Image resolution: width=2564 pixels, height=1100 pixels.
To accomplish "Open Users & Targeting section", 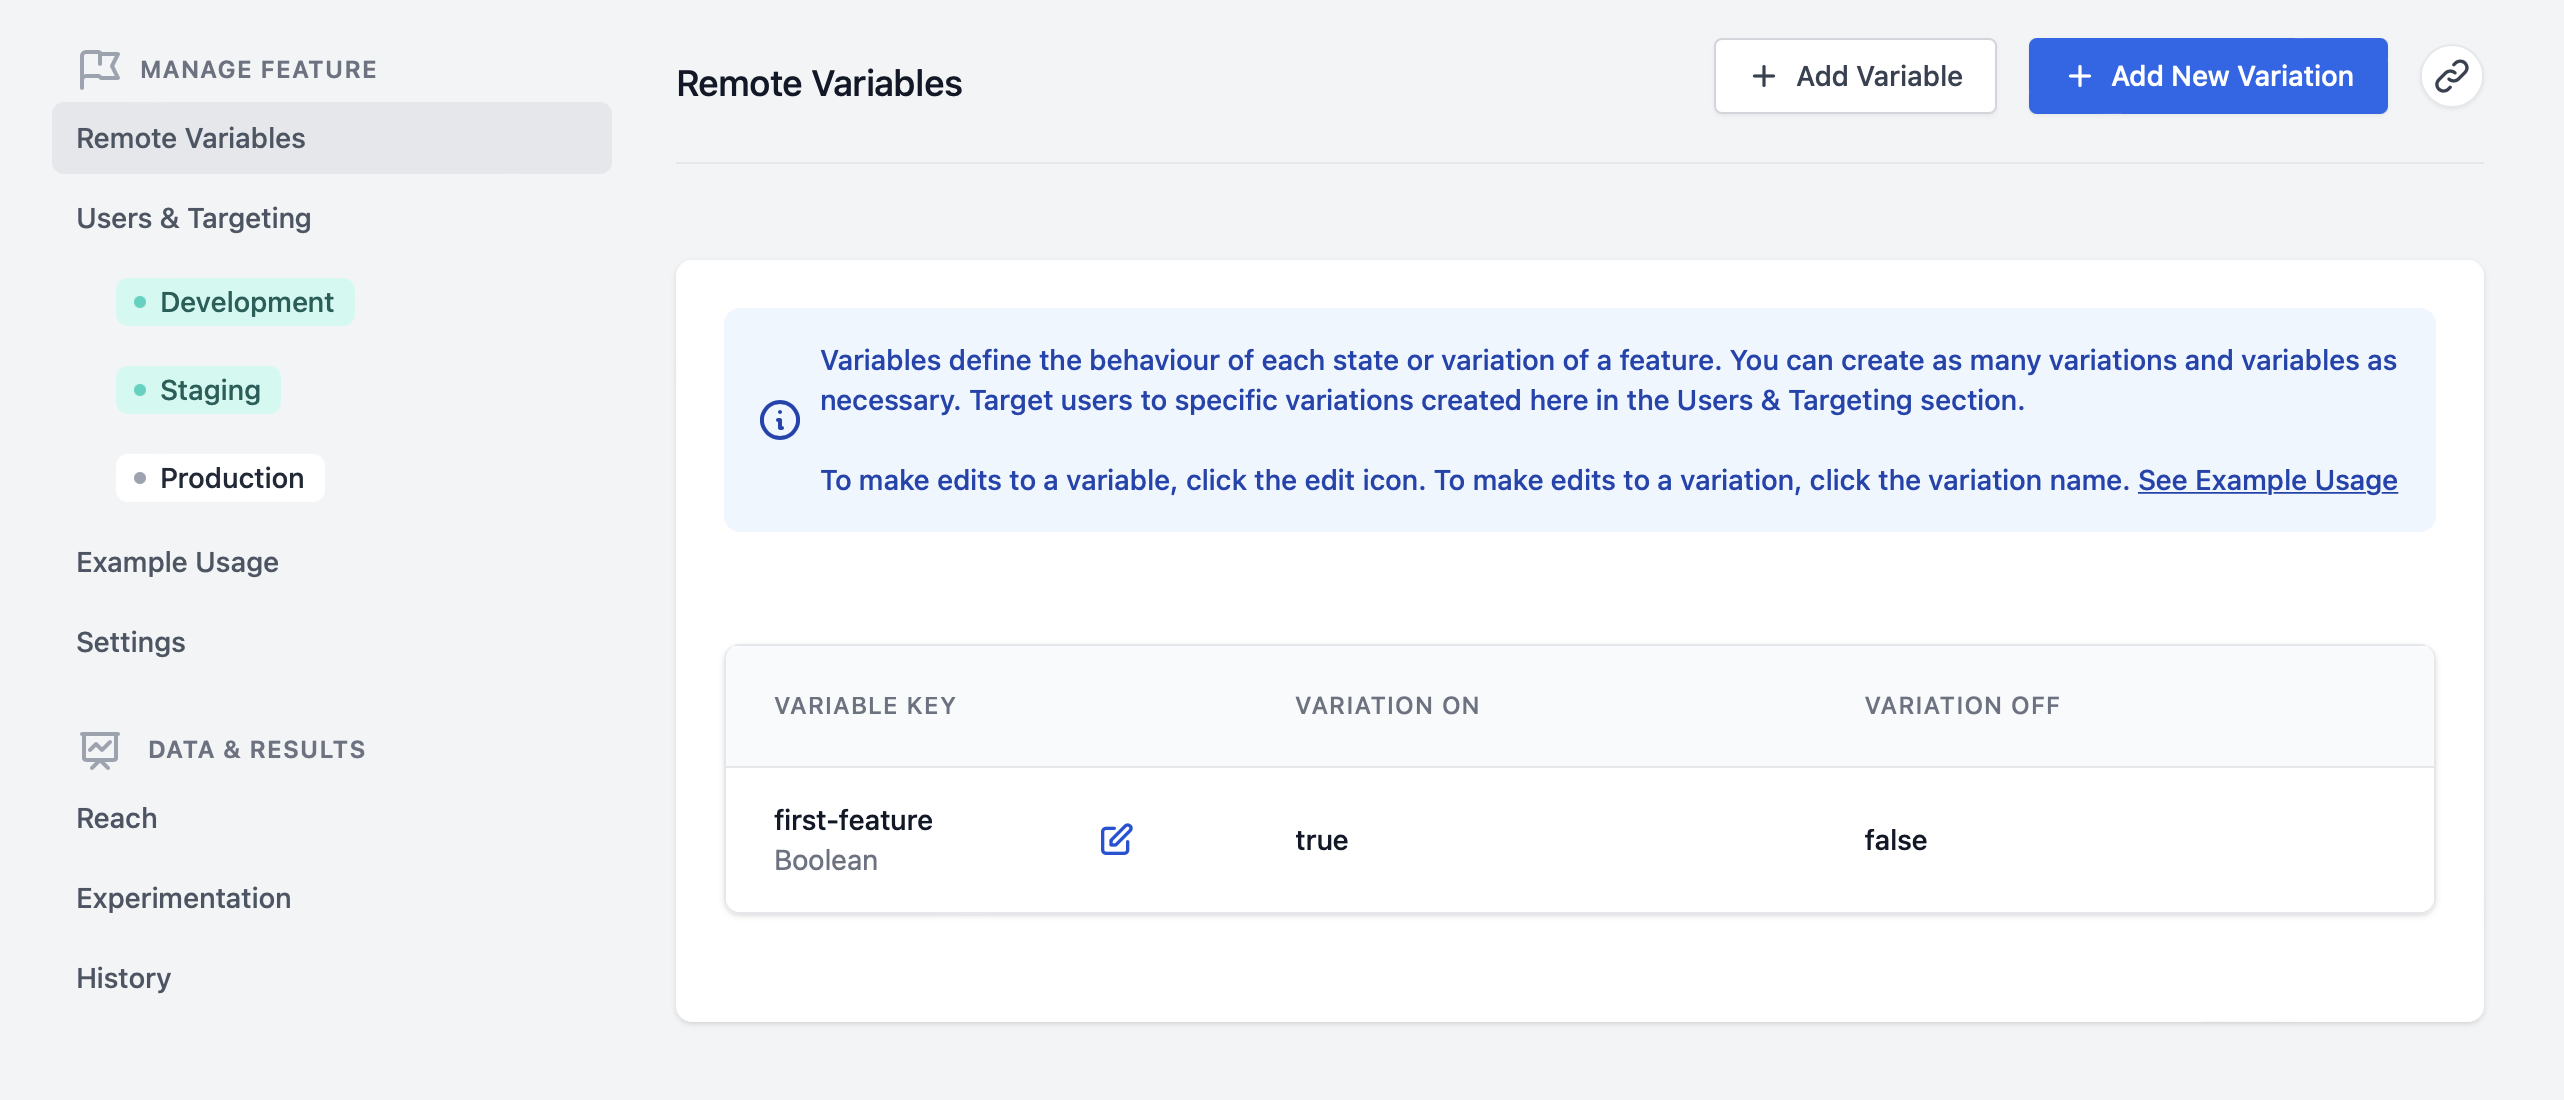I will point(194,218).
